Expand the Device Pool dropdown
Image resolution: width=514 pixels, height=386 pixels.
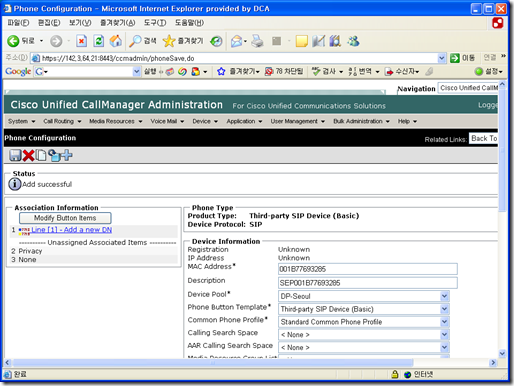point(444,296)
